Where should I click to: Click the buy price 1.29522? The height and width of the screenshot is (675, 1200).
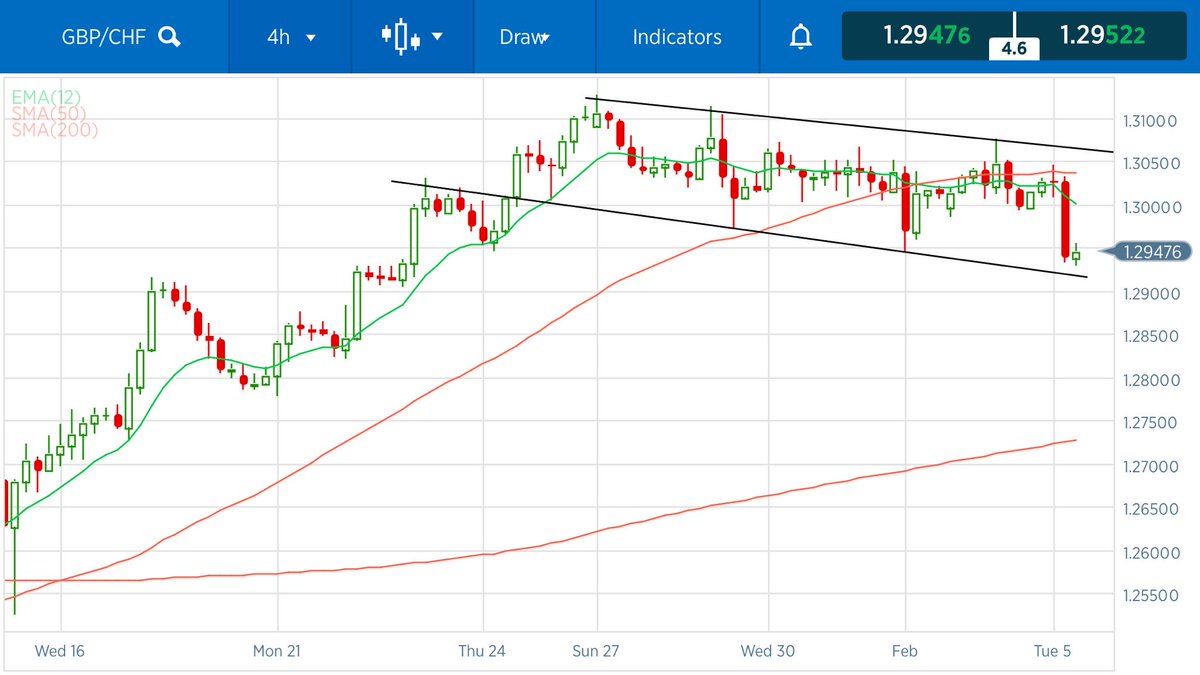[1103, 36]
